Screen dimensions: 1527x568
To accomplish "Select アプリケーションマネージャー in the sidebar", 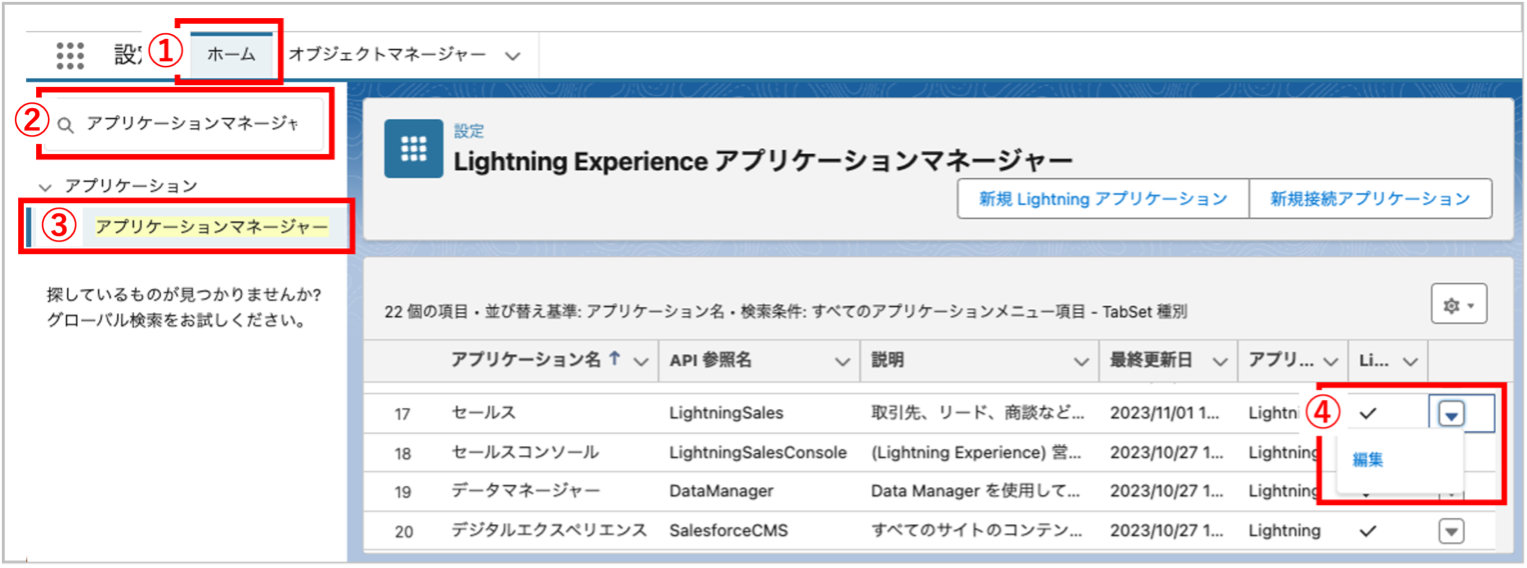I will [x=212, y=227].
